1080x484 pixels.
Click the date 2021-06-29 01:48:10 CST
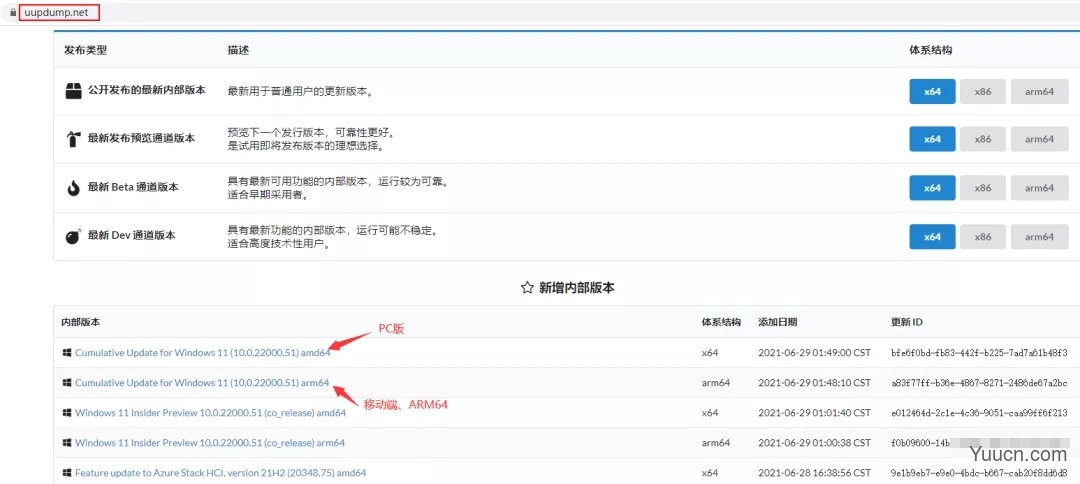pyautogui.click(x=815, y=382)
